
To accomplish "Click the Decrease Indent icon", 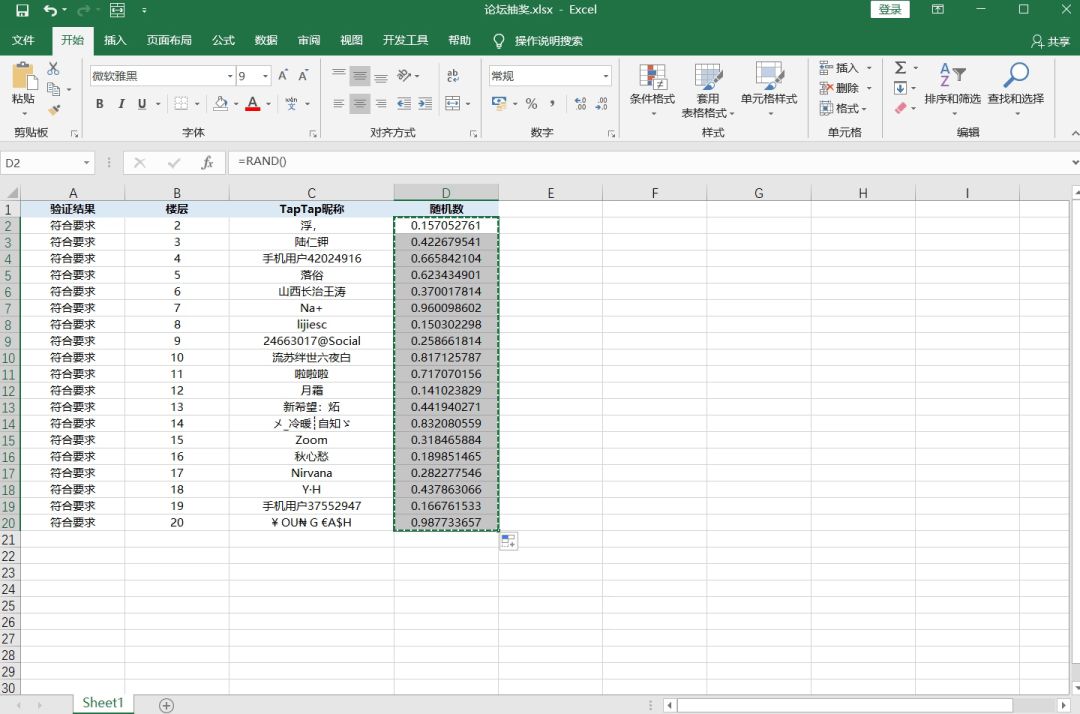I will [404, 103].
